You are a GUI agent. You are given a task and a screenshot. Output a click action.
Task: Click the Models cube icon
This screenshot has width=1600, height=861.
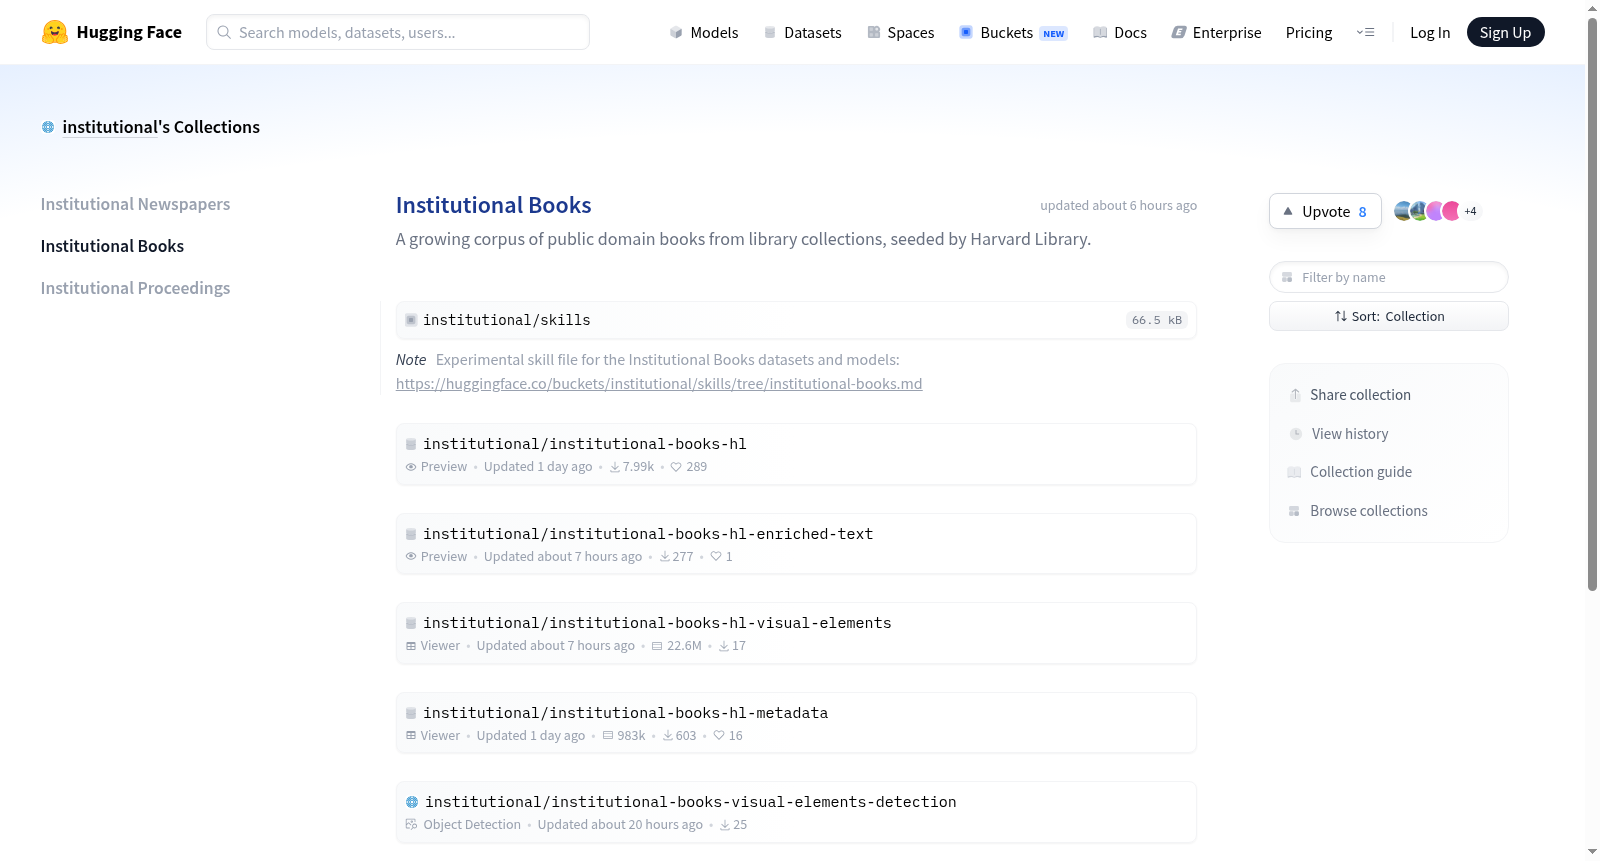click(x=676, y=32)
